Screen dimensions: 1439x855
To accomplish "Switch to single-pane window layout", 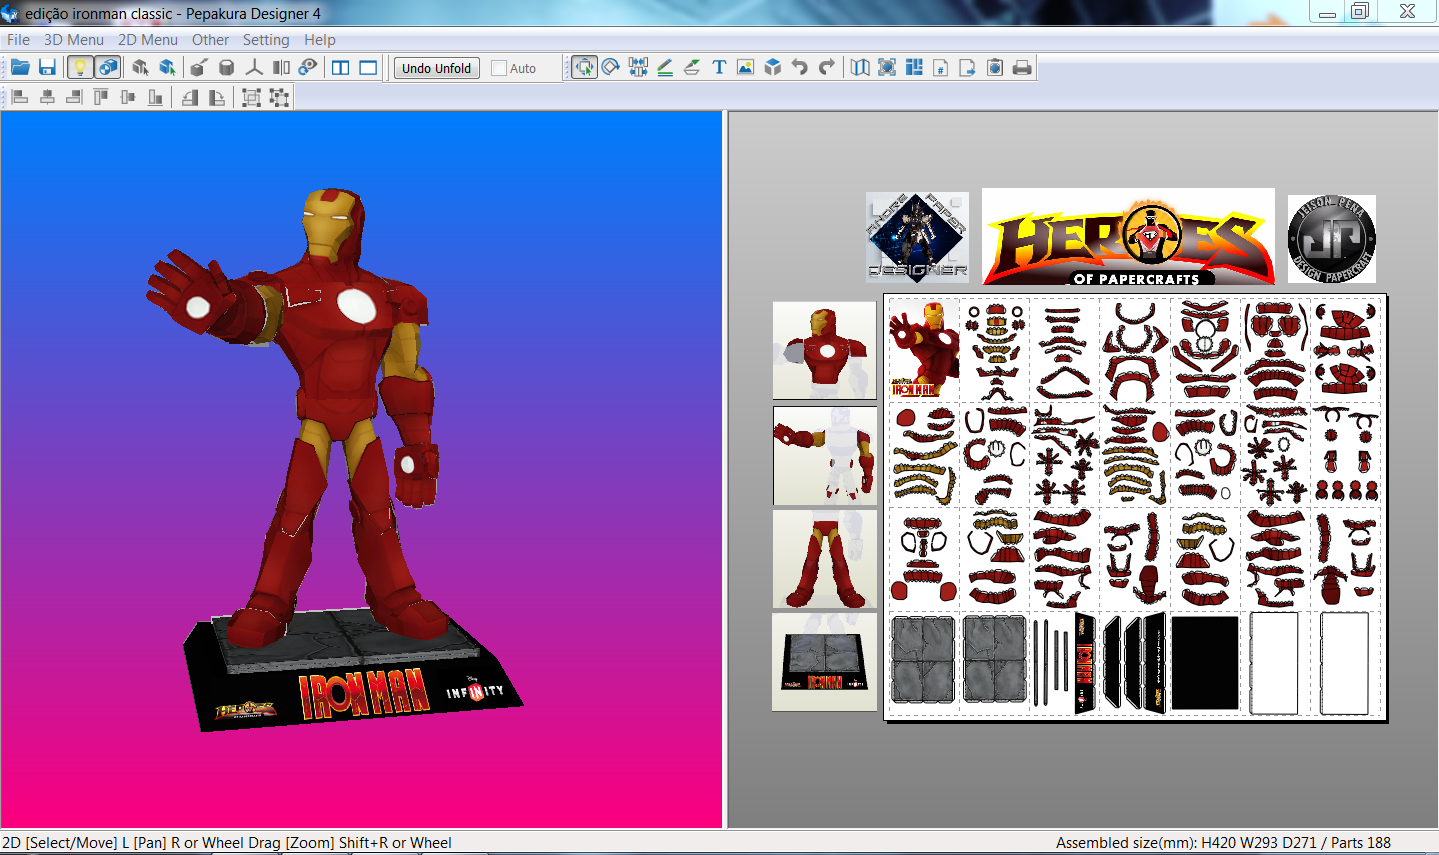I will [368, 68].
